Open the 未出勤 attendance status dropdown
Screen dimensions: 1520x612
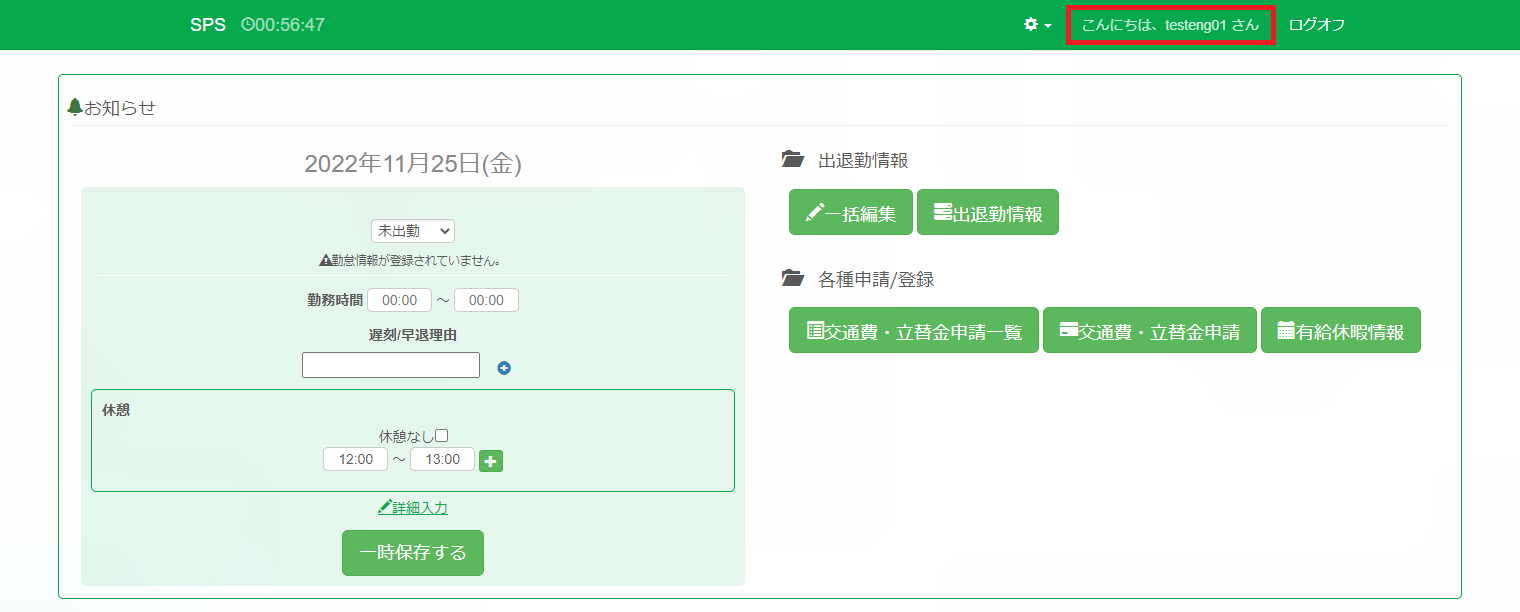pos(412,231)
